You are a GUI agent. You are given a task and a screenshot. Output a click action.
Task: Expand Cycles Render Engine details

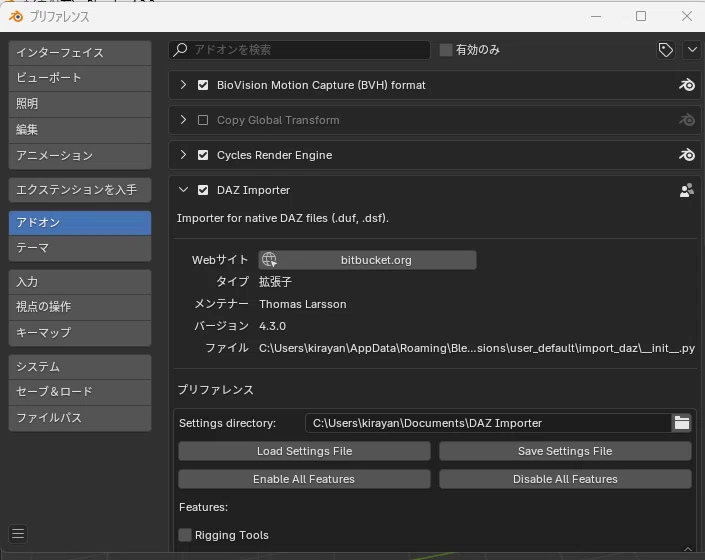183,155
